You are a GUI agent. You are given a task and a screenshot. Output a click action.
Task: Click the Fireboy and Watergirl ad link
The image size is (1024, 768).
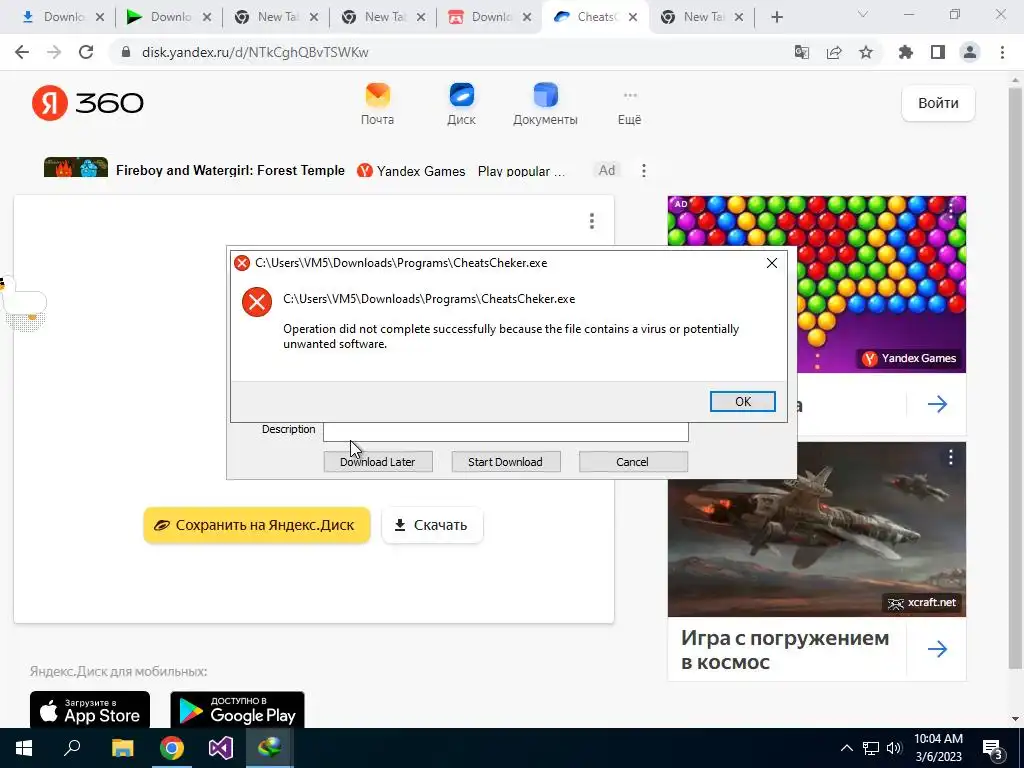[x=230, y=170]
